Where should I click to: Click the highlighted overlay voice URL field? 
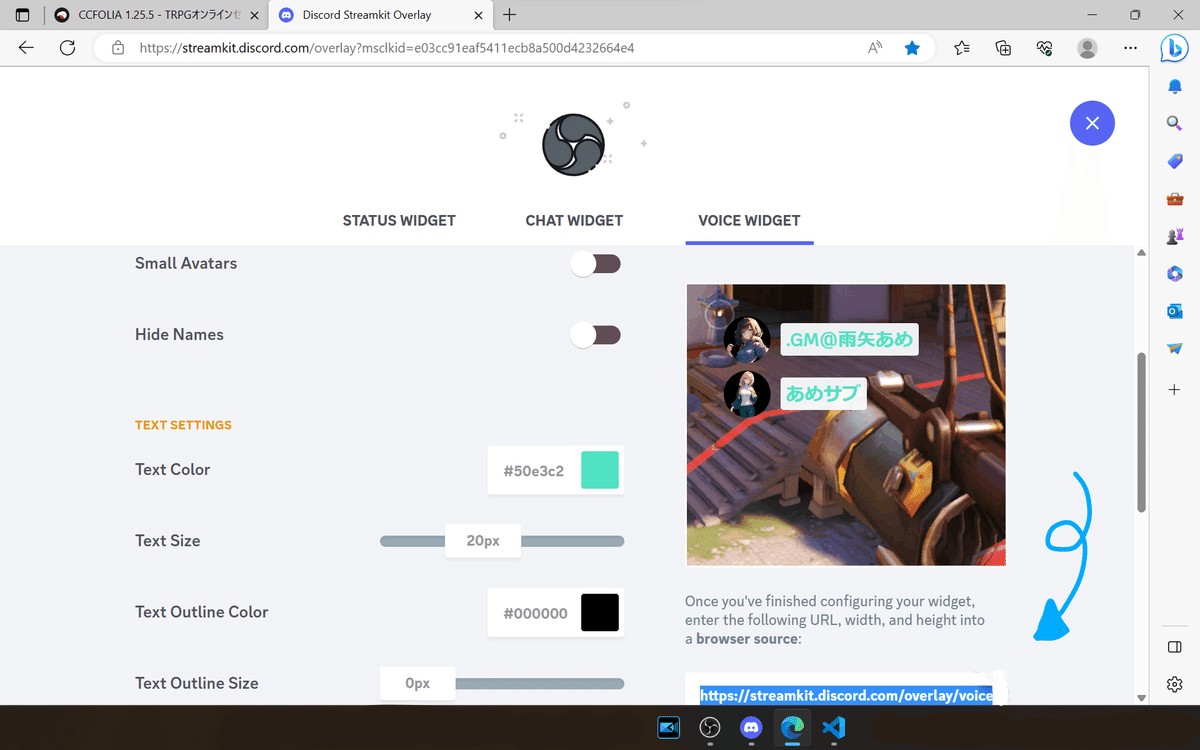(x=846, y=695)
